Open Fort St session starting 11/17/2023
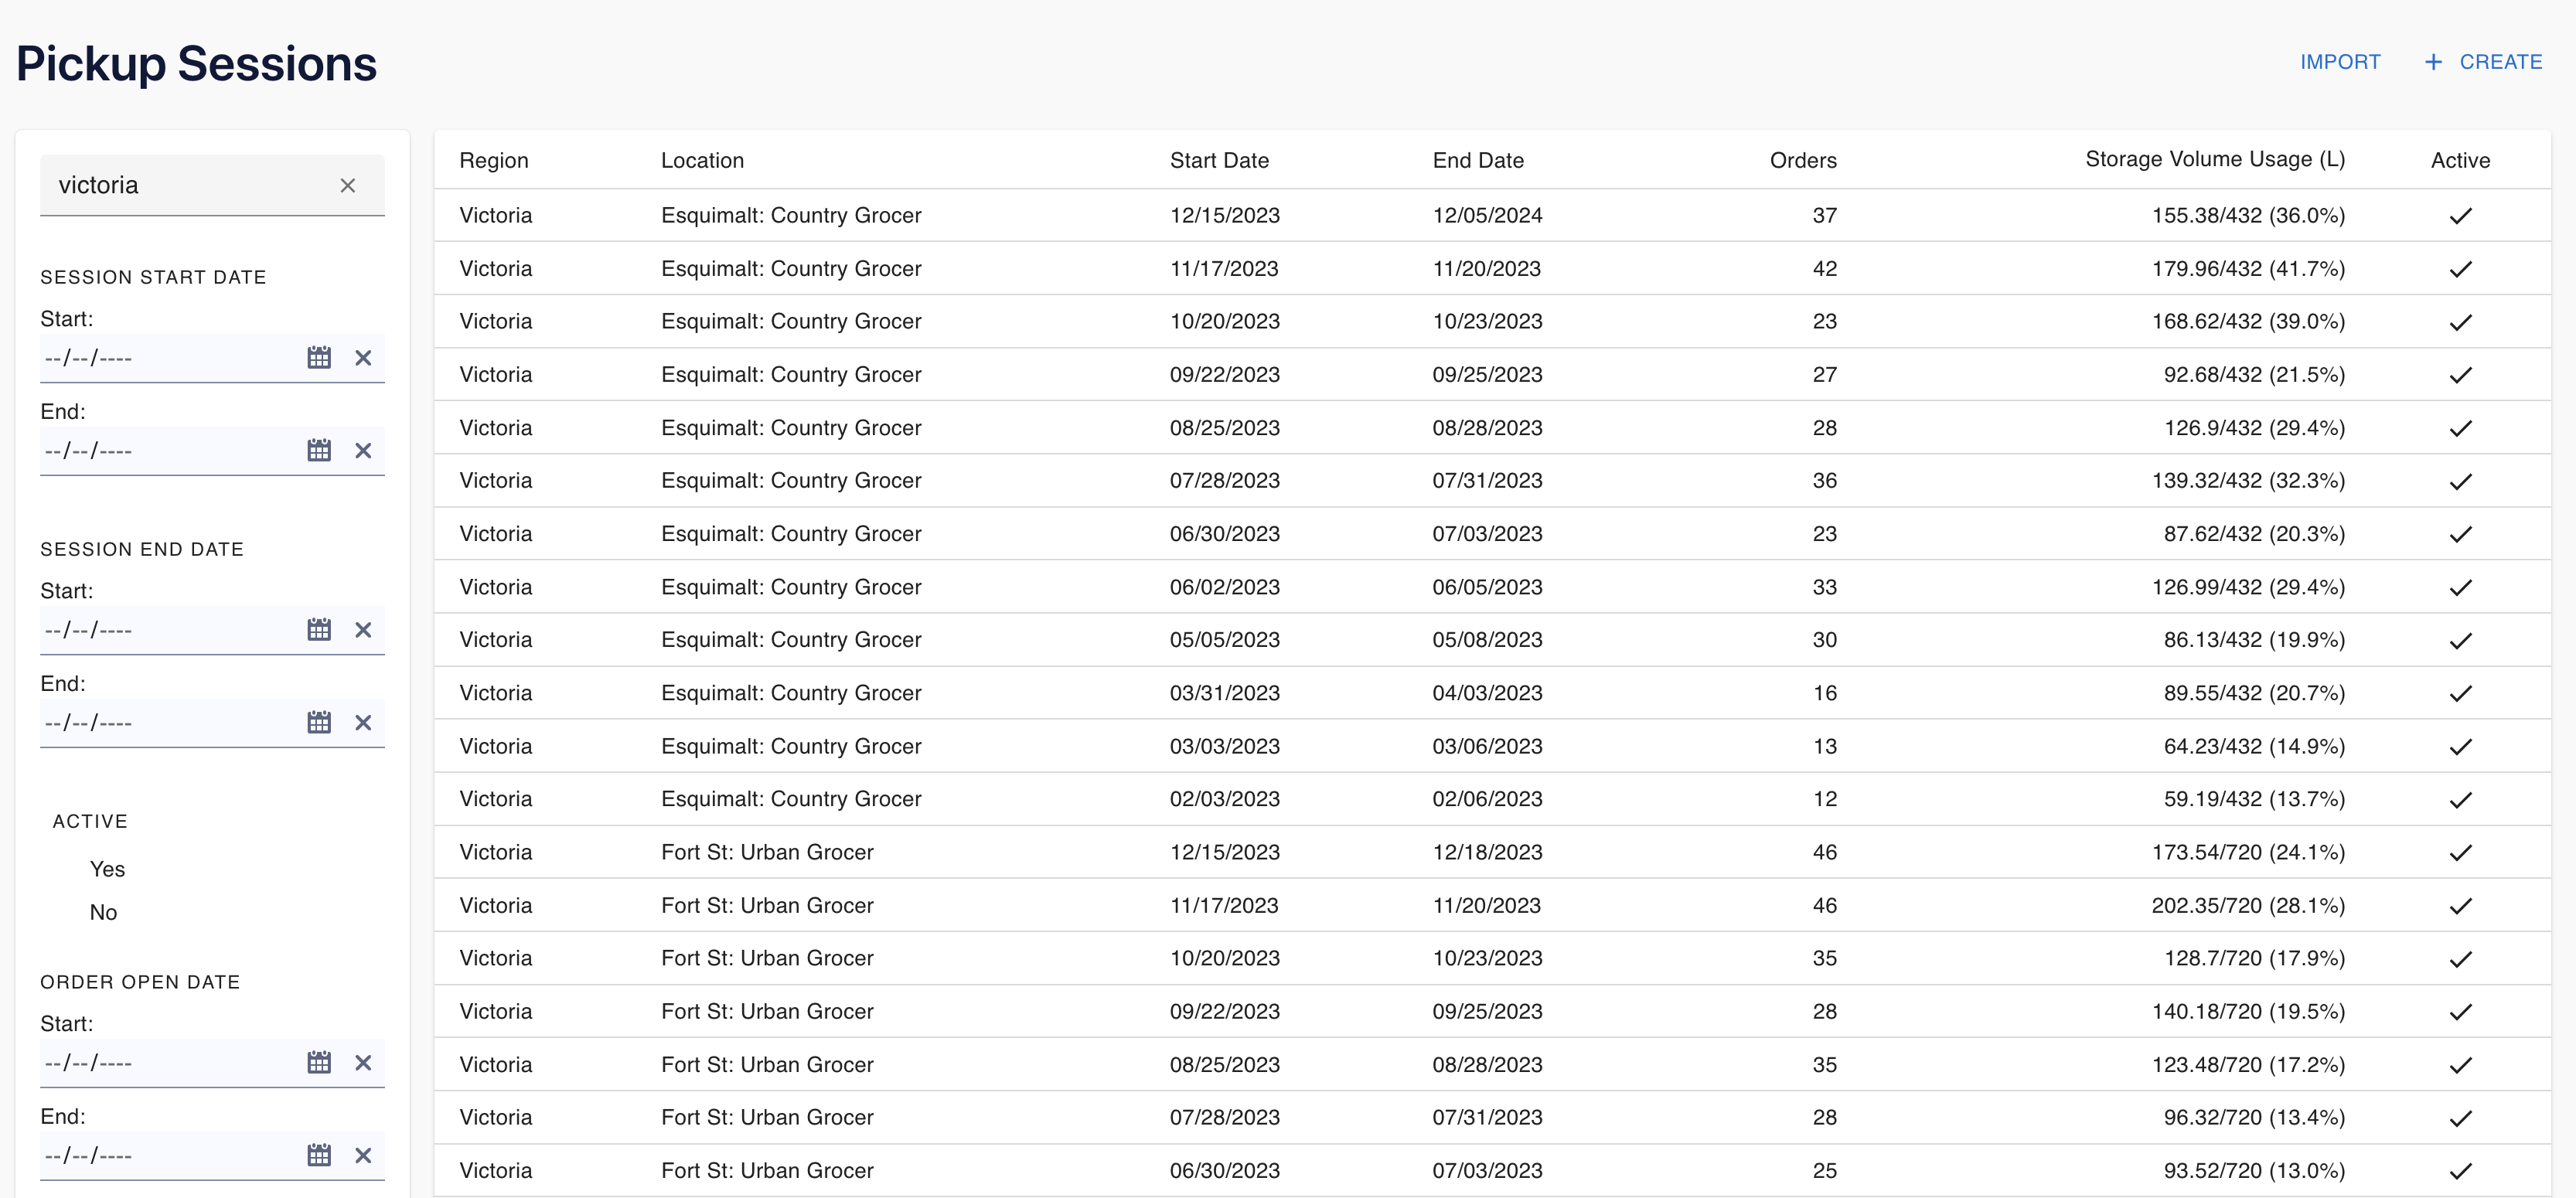2576x1198 pixels. click(x=767, y=906)
